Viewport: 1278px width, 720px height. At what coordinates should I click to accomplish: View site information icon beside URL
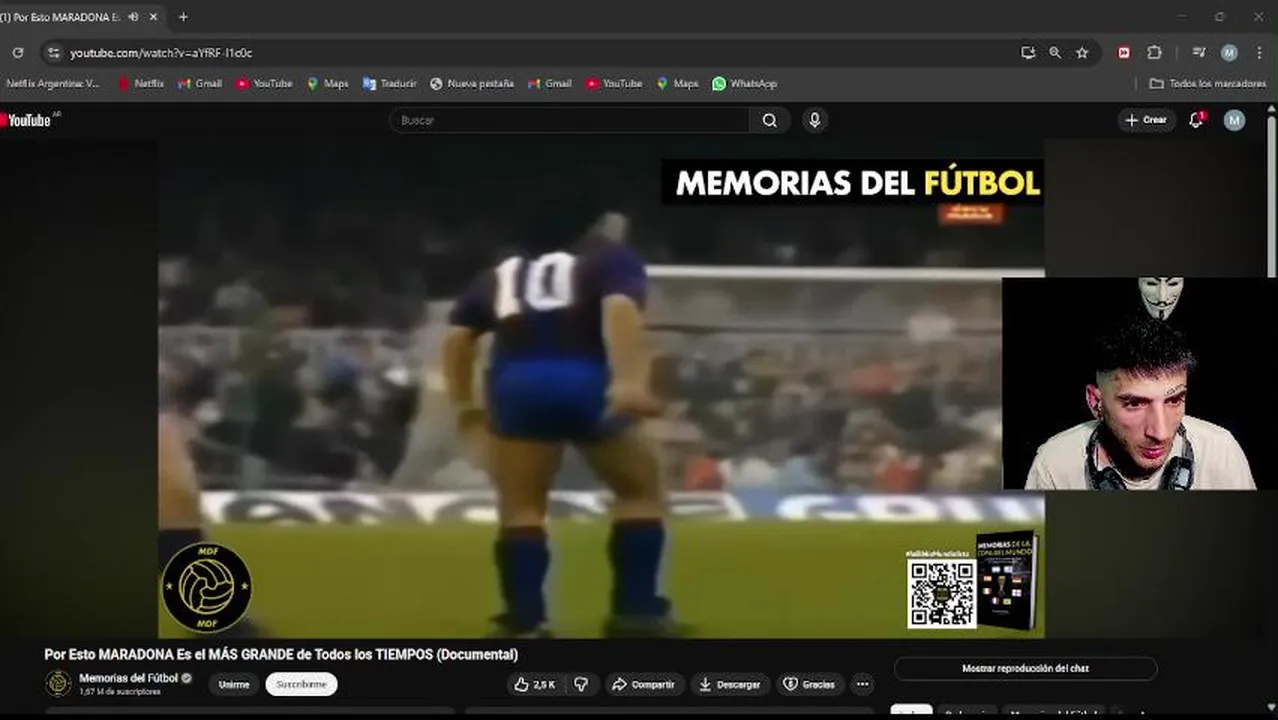[54, 53]
